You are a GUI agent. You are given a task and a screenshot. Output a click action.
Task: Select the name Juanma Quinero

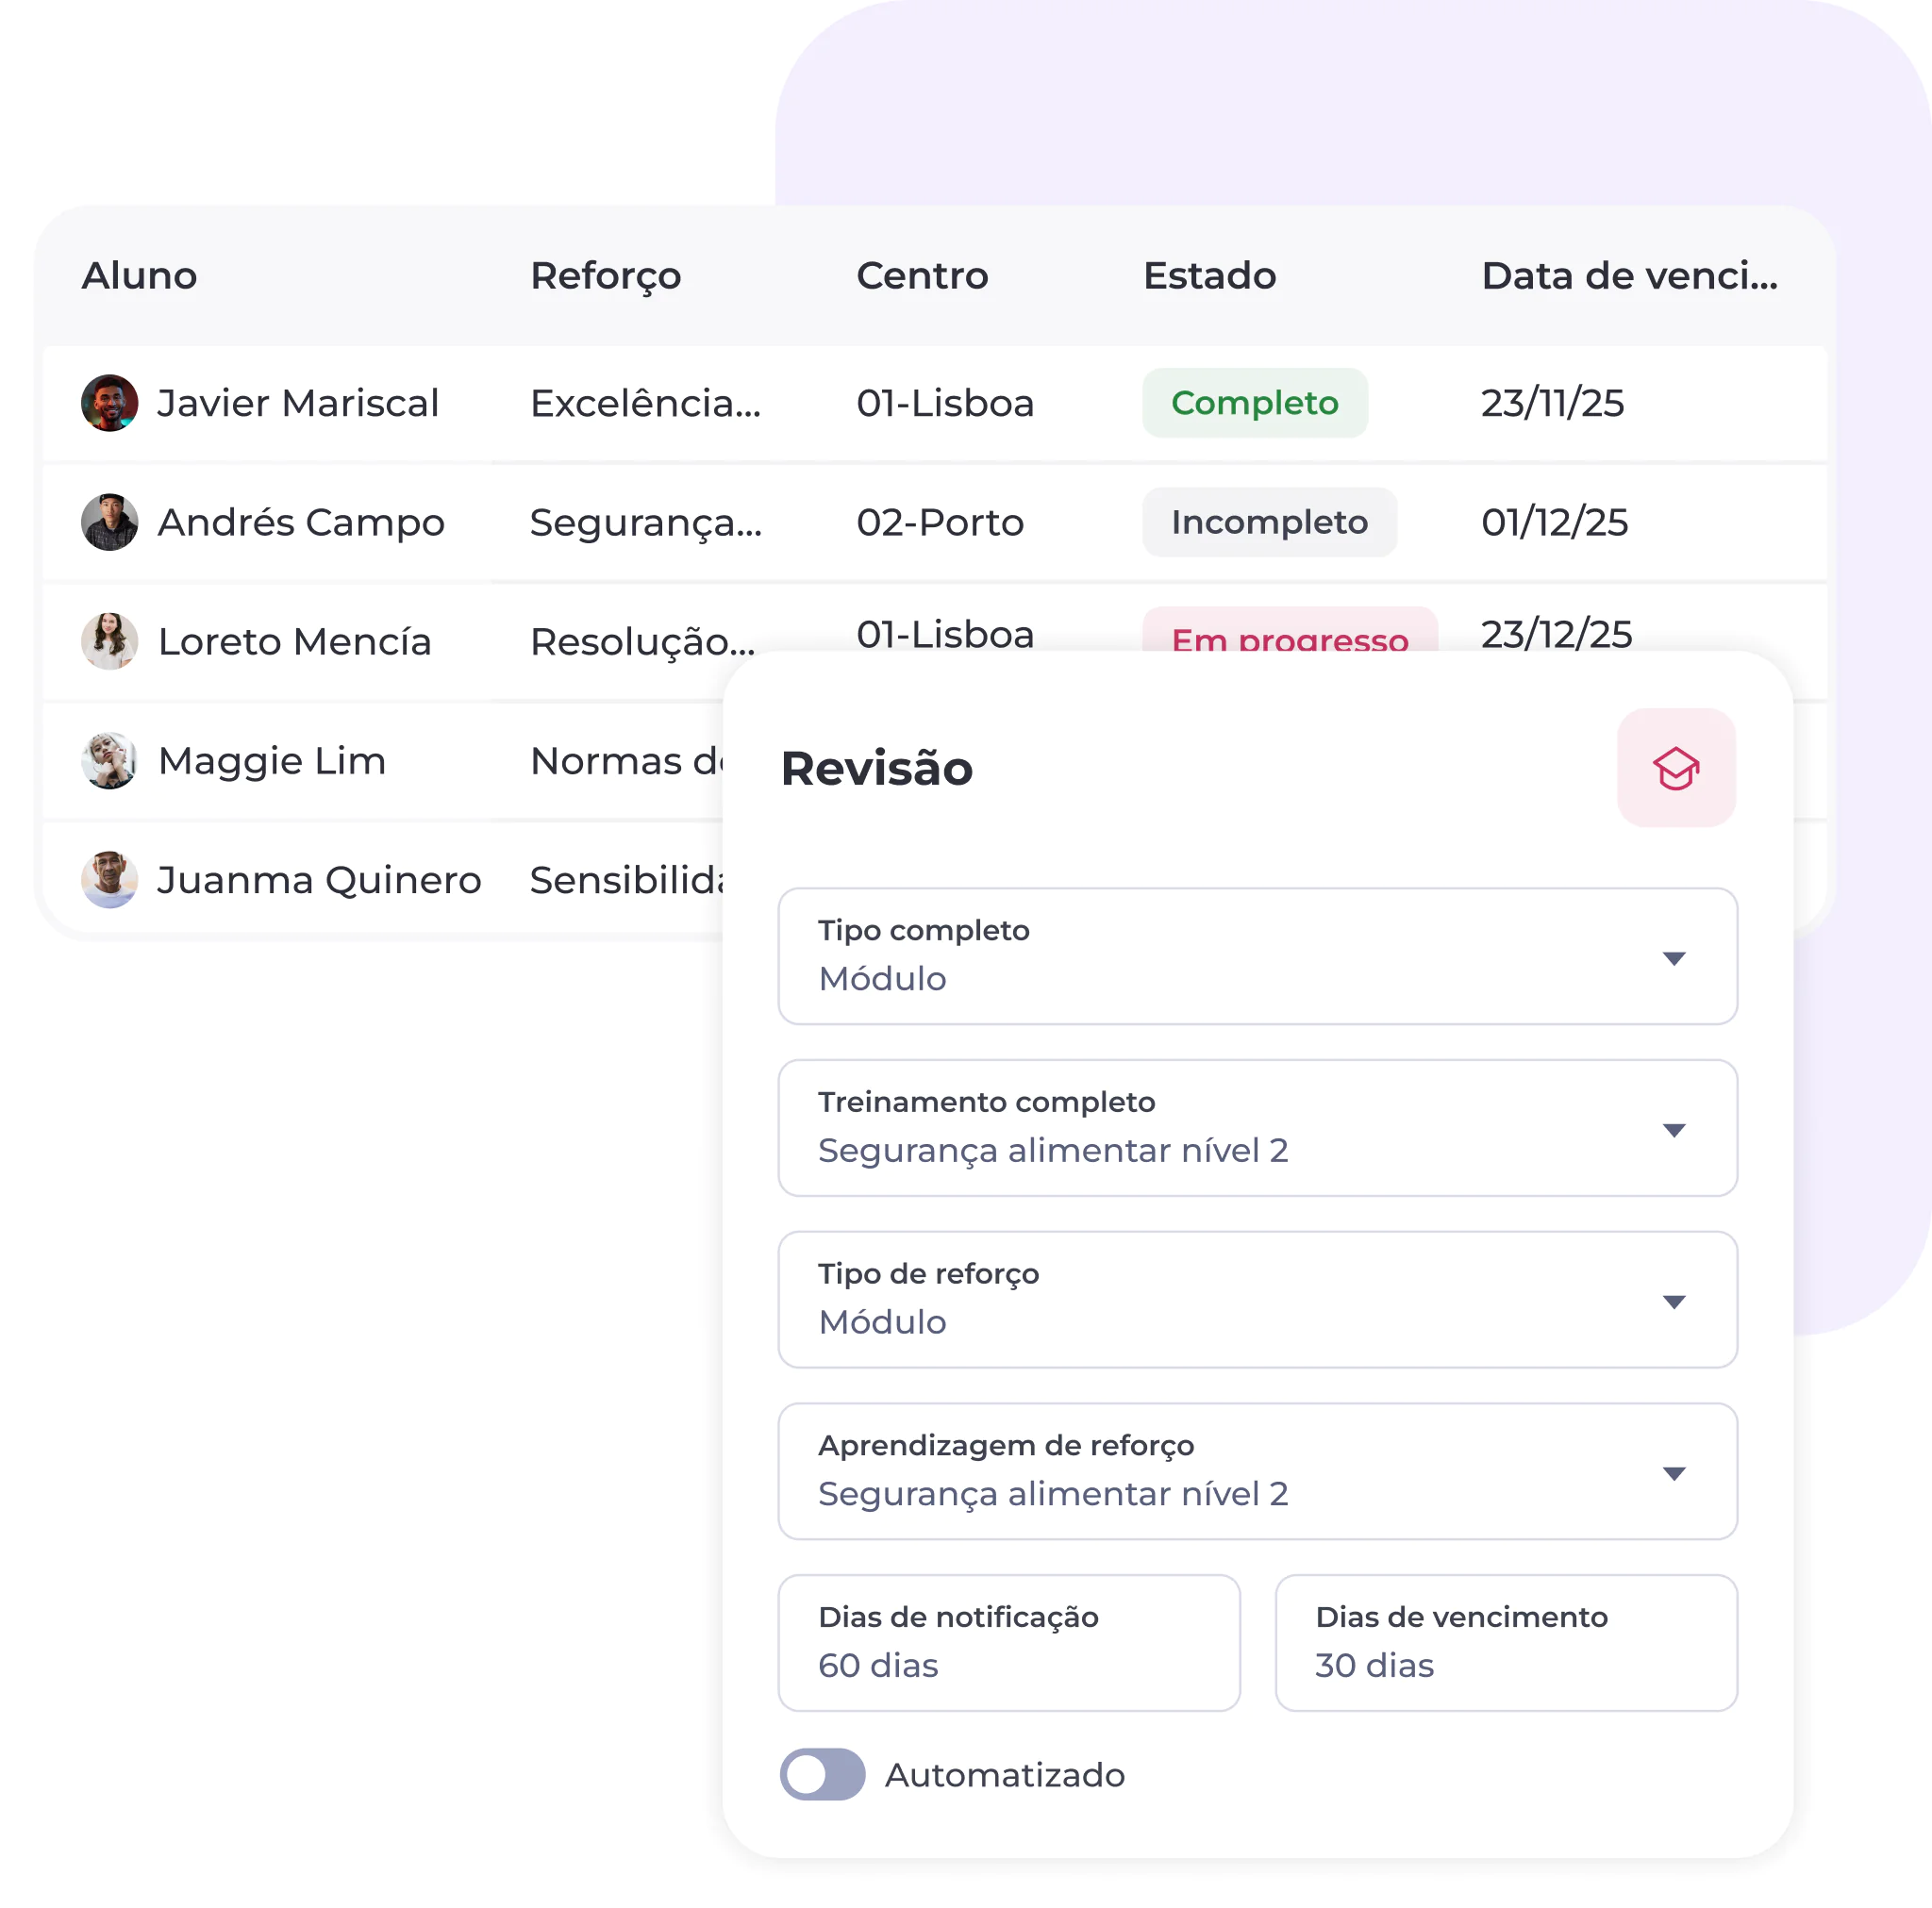[319, 880]
